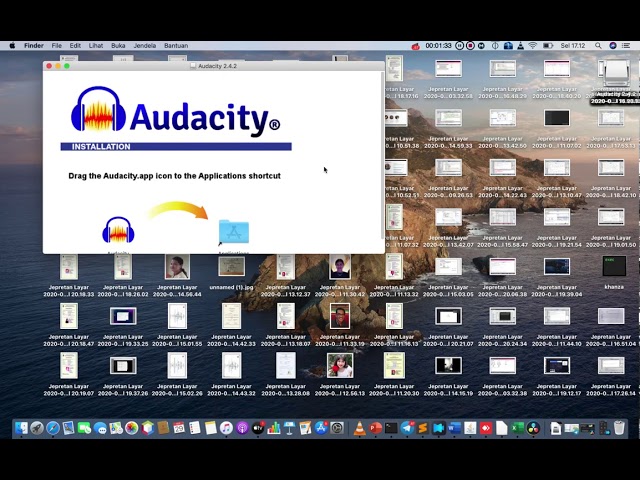Viewport: 640px width, 480px height.
Task: Open VLC media player from the Dock
Action: coord(360,428)
